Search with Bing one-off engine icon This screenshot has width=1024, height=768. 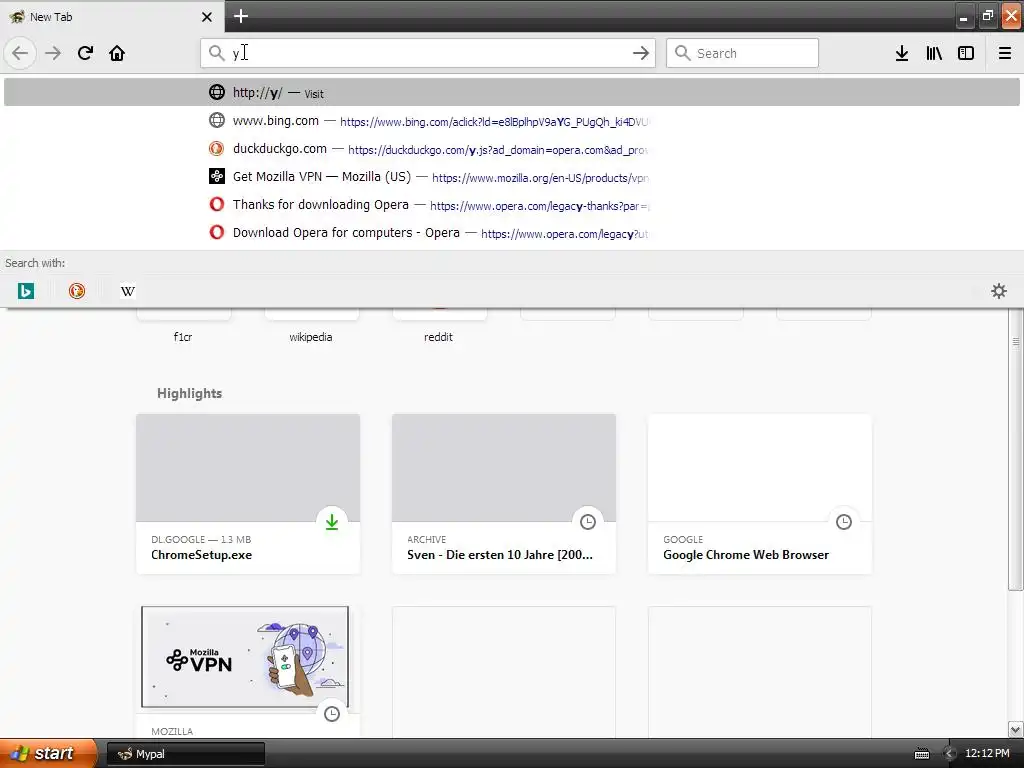(x=26, y=291)
